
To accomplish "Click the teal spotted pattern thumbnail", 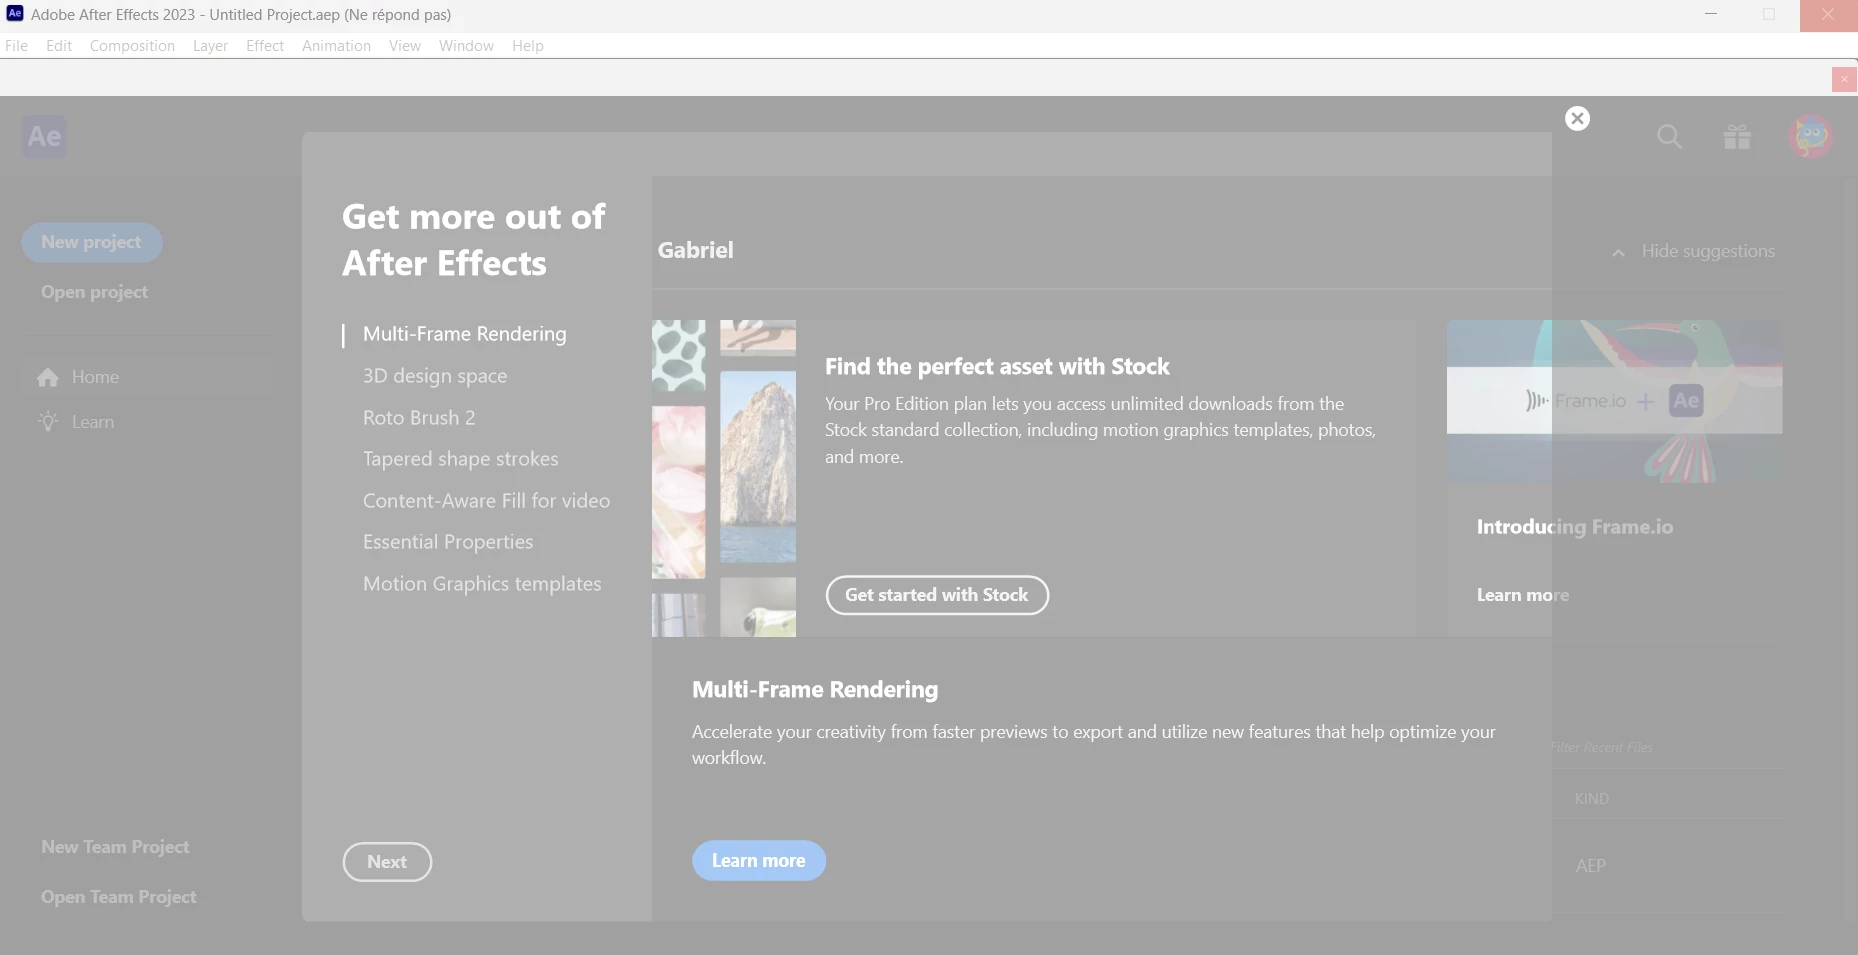I will click(x=678, y=355).
